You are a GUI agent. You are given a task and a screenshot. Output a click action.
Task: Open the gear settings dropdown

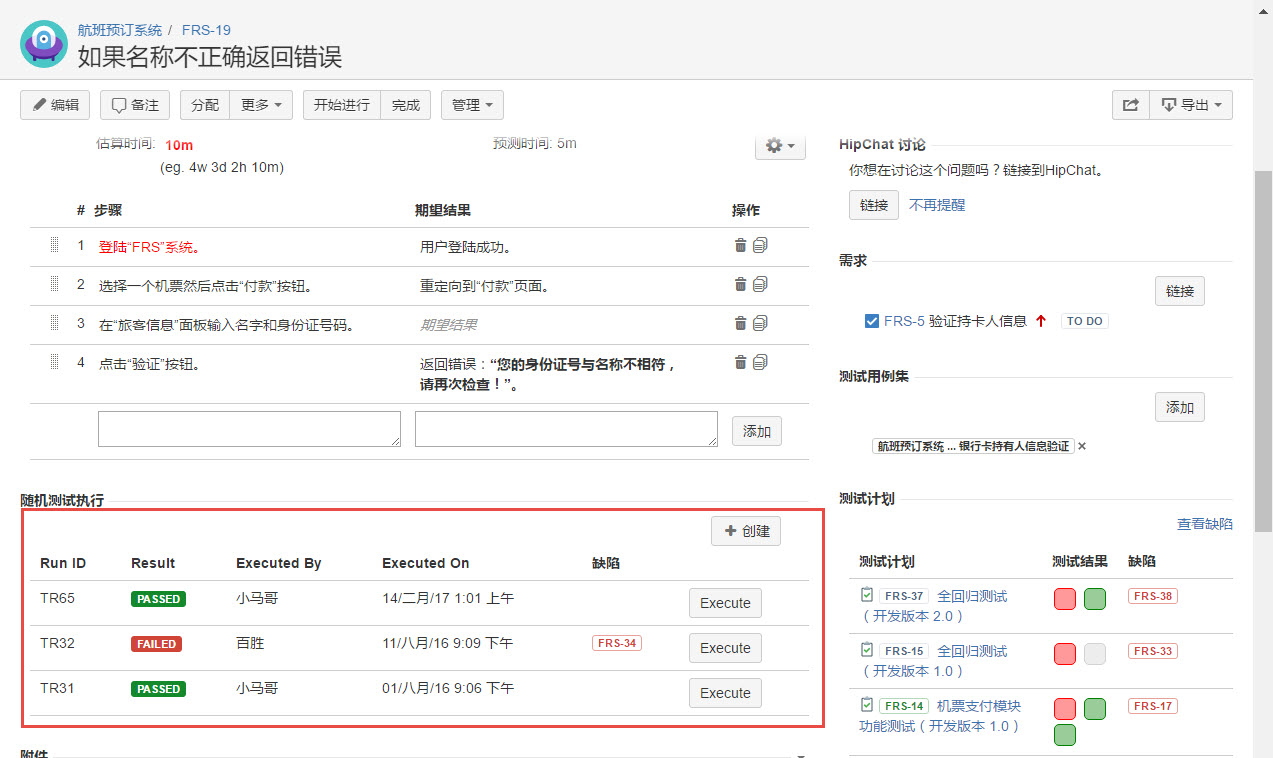pyautogui.click(x=780, y=145)
